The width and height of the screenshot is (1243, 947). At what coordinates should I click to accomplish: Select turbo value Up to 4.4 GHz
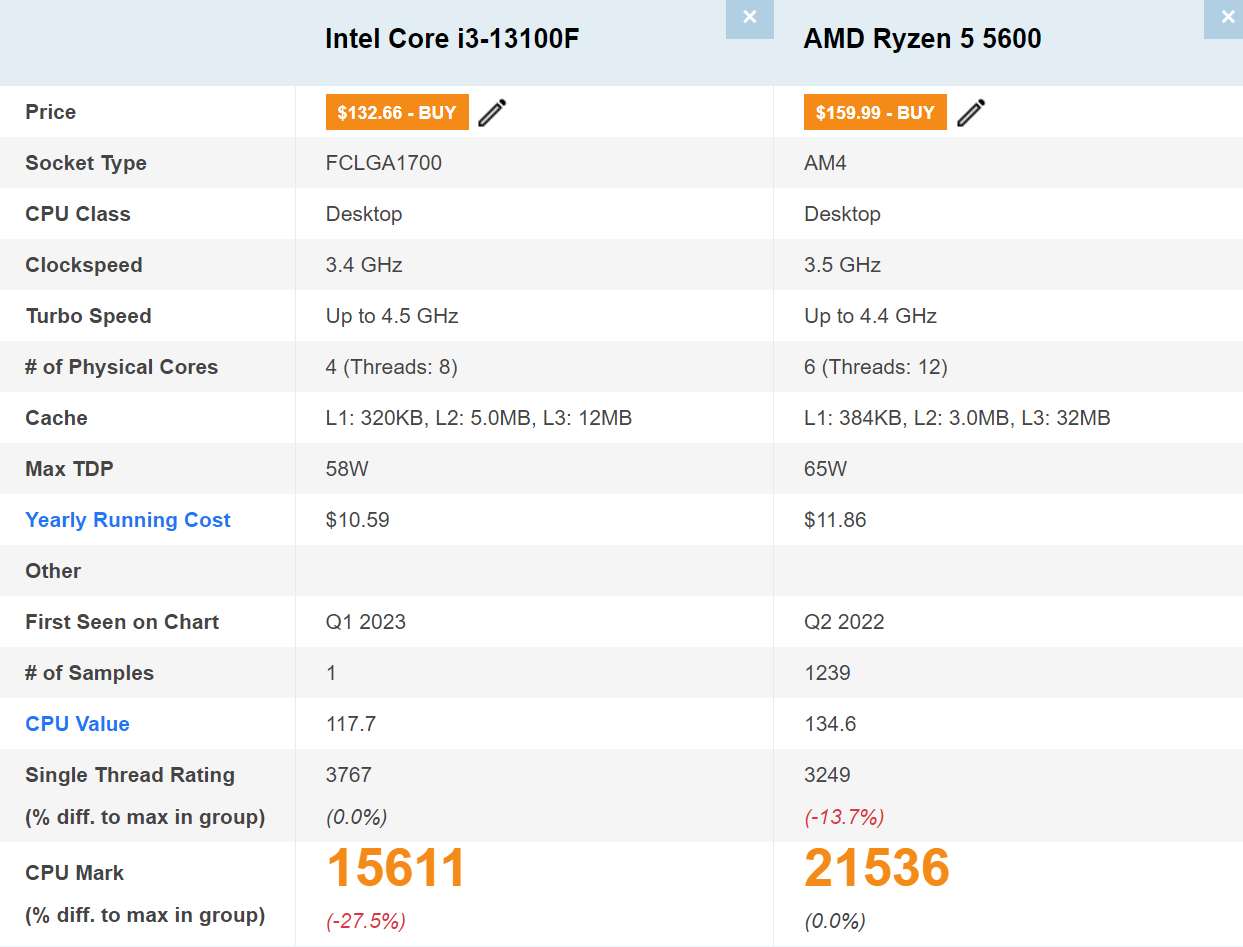[871, 316]
